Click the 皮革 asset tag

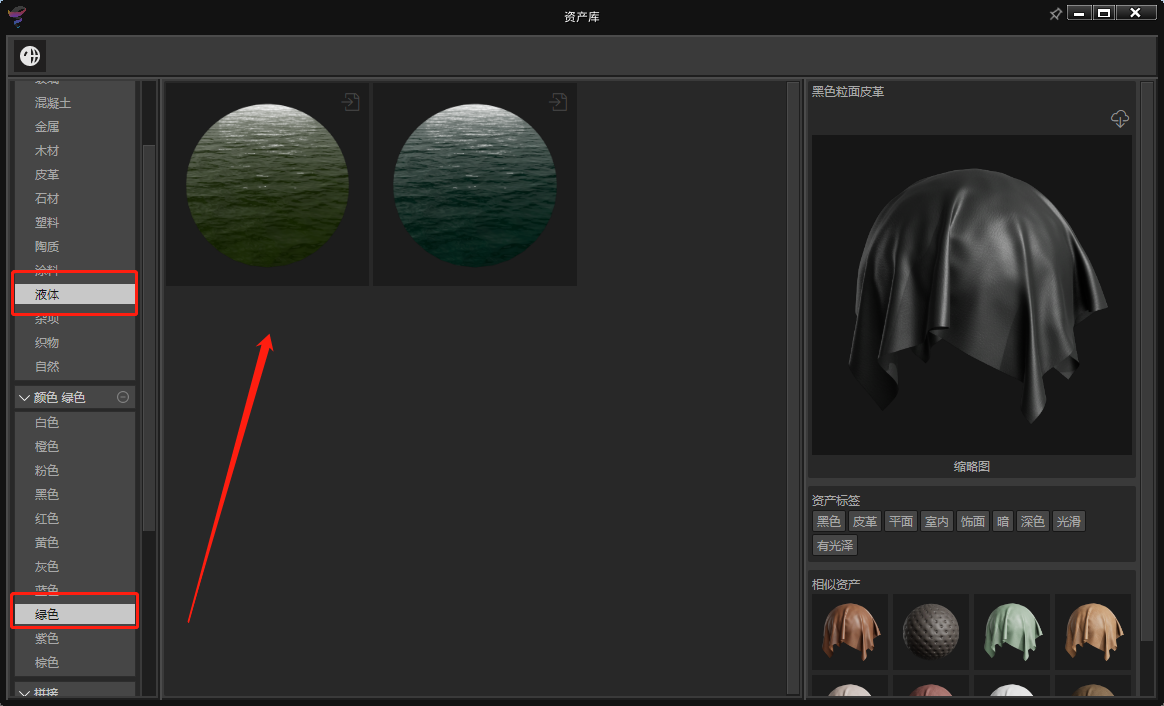[x=865, y=521]
